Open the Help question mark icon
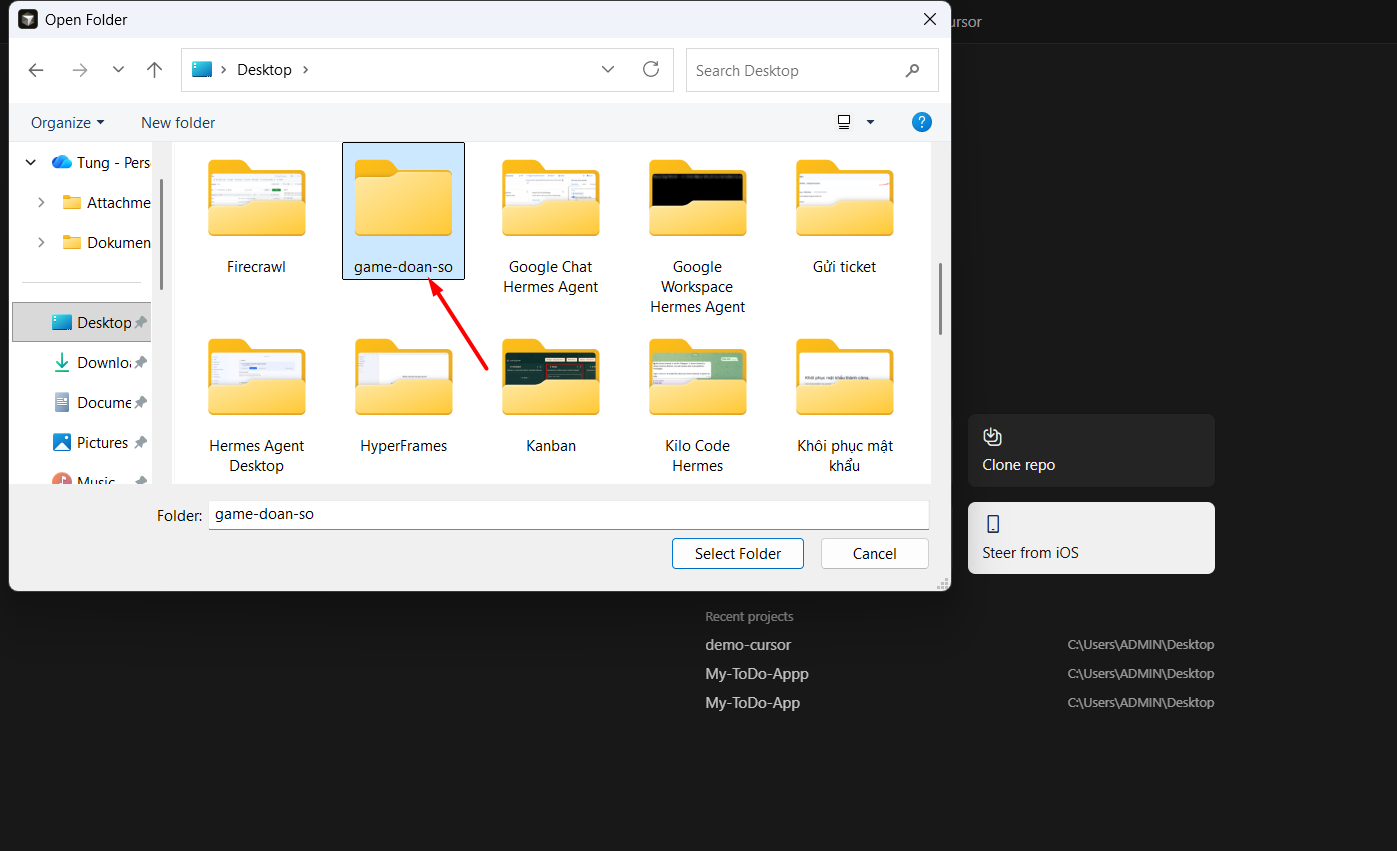Screen dimensions: 1397x851 point(922,122)
